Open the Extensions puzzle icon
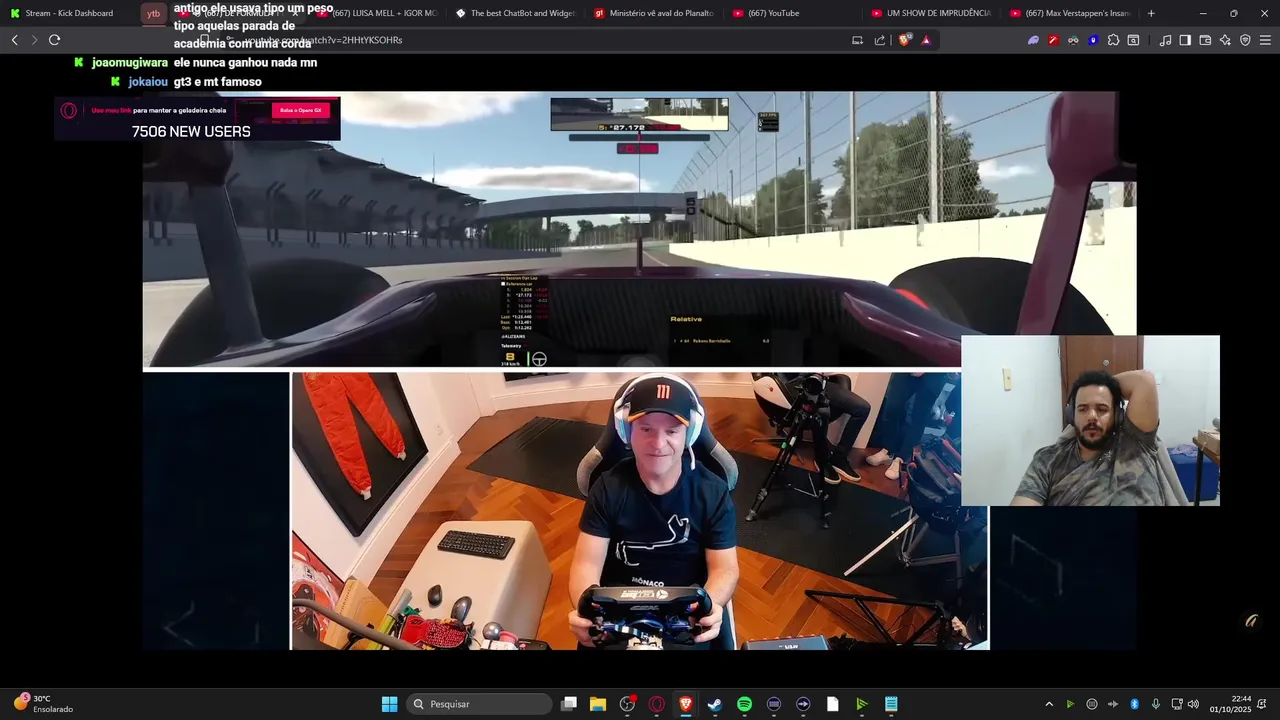The image size is (1280, 720). tap(1113, 40)
